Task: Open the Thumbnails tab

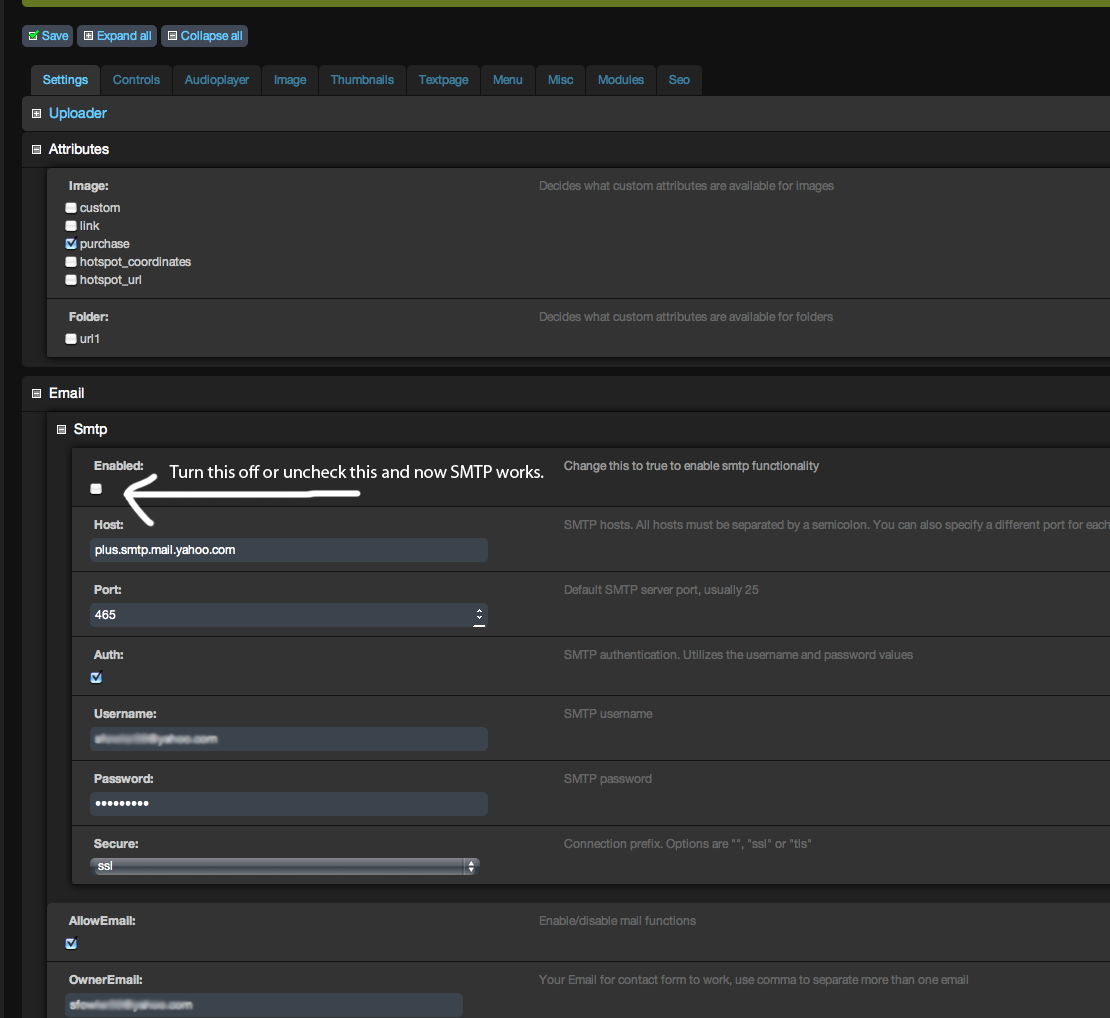Action: (362, 80)
